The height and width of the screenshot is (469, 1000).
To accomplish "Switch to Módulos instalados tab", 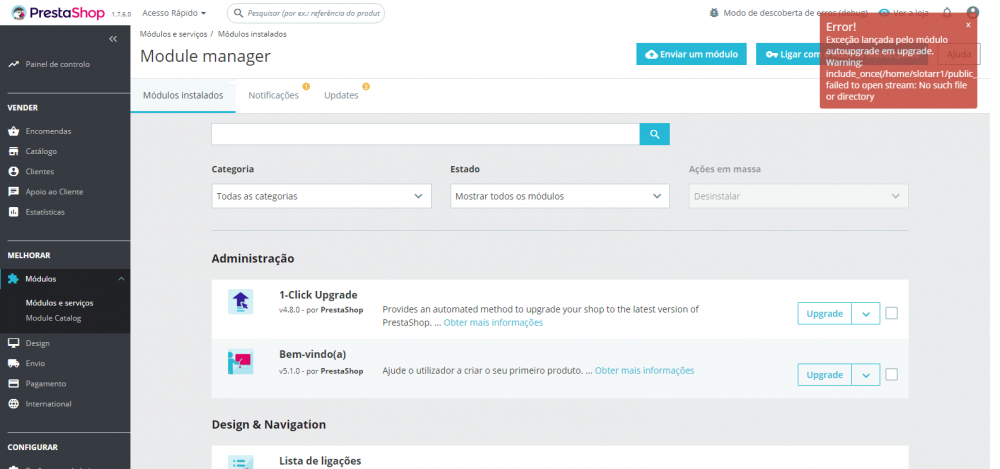I will tap(183, 96).
